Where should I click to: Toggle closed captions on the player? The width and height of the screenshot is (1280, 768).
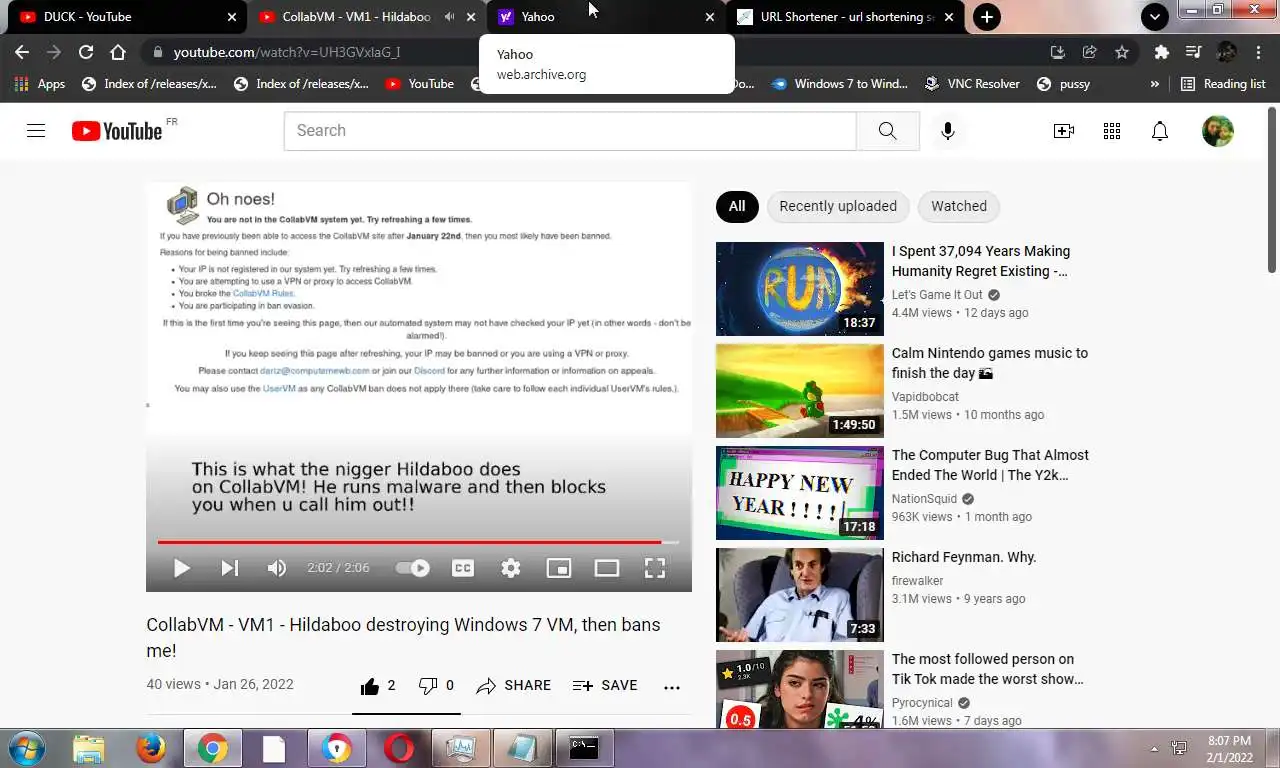[x=463, y=568]
